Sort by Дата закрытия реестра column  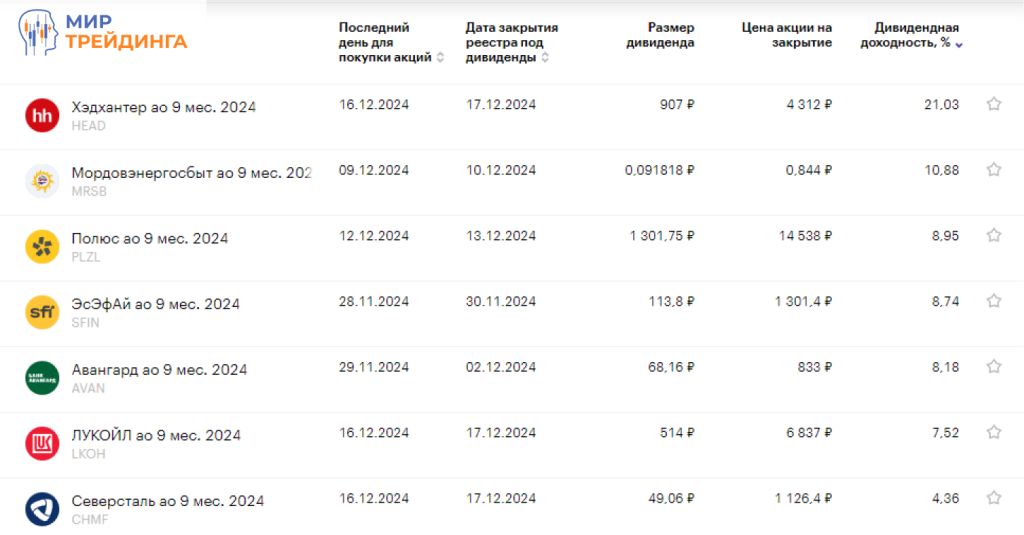click(x=511, y=43)
